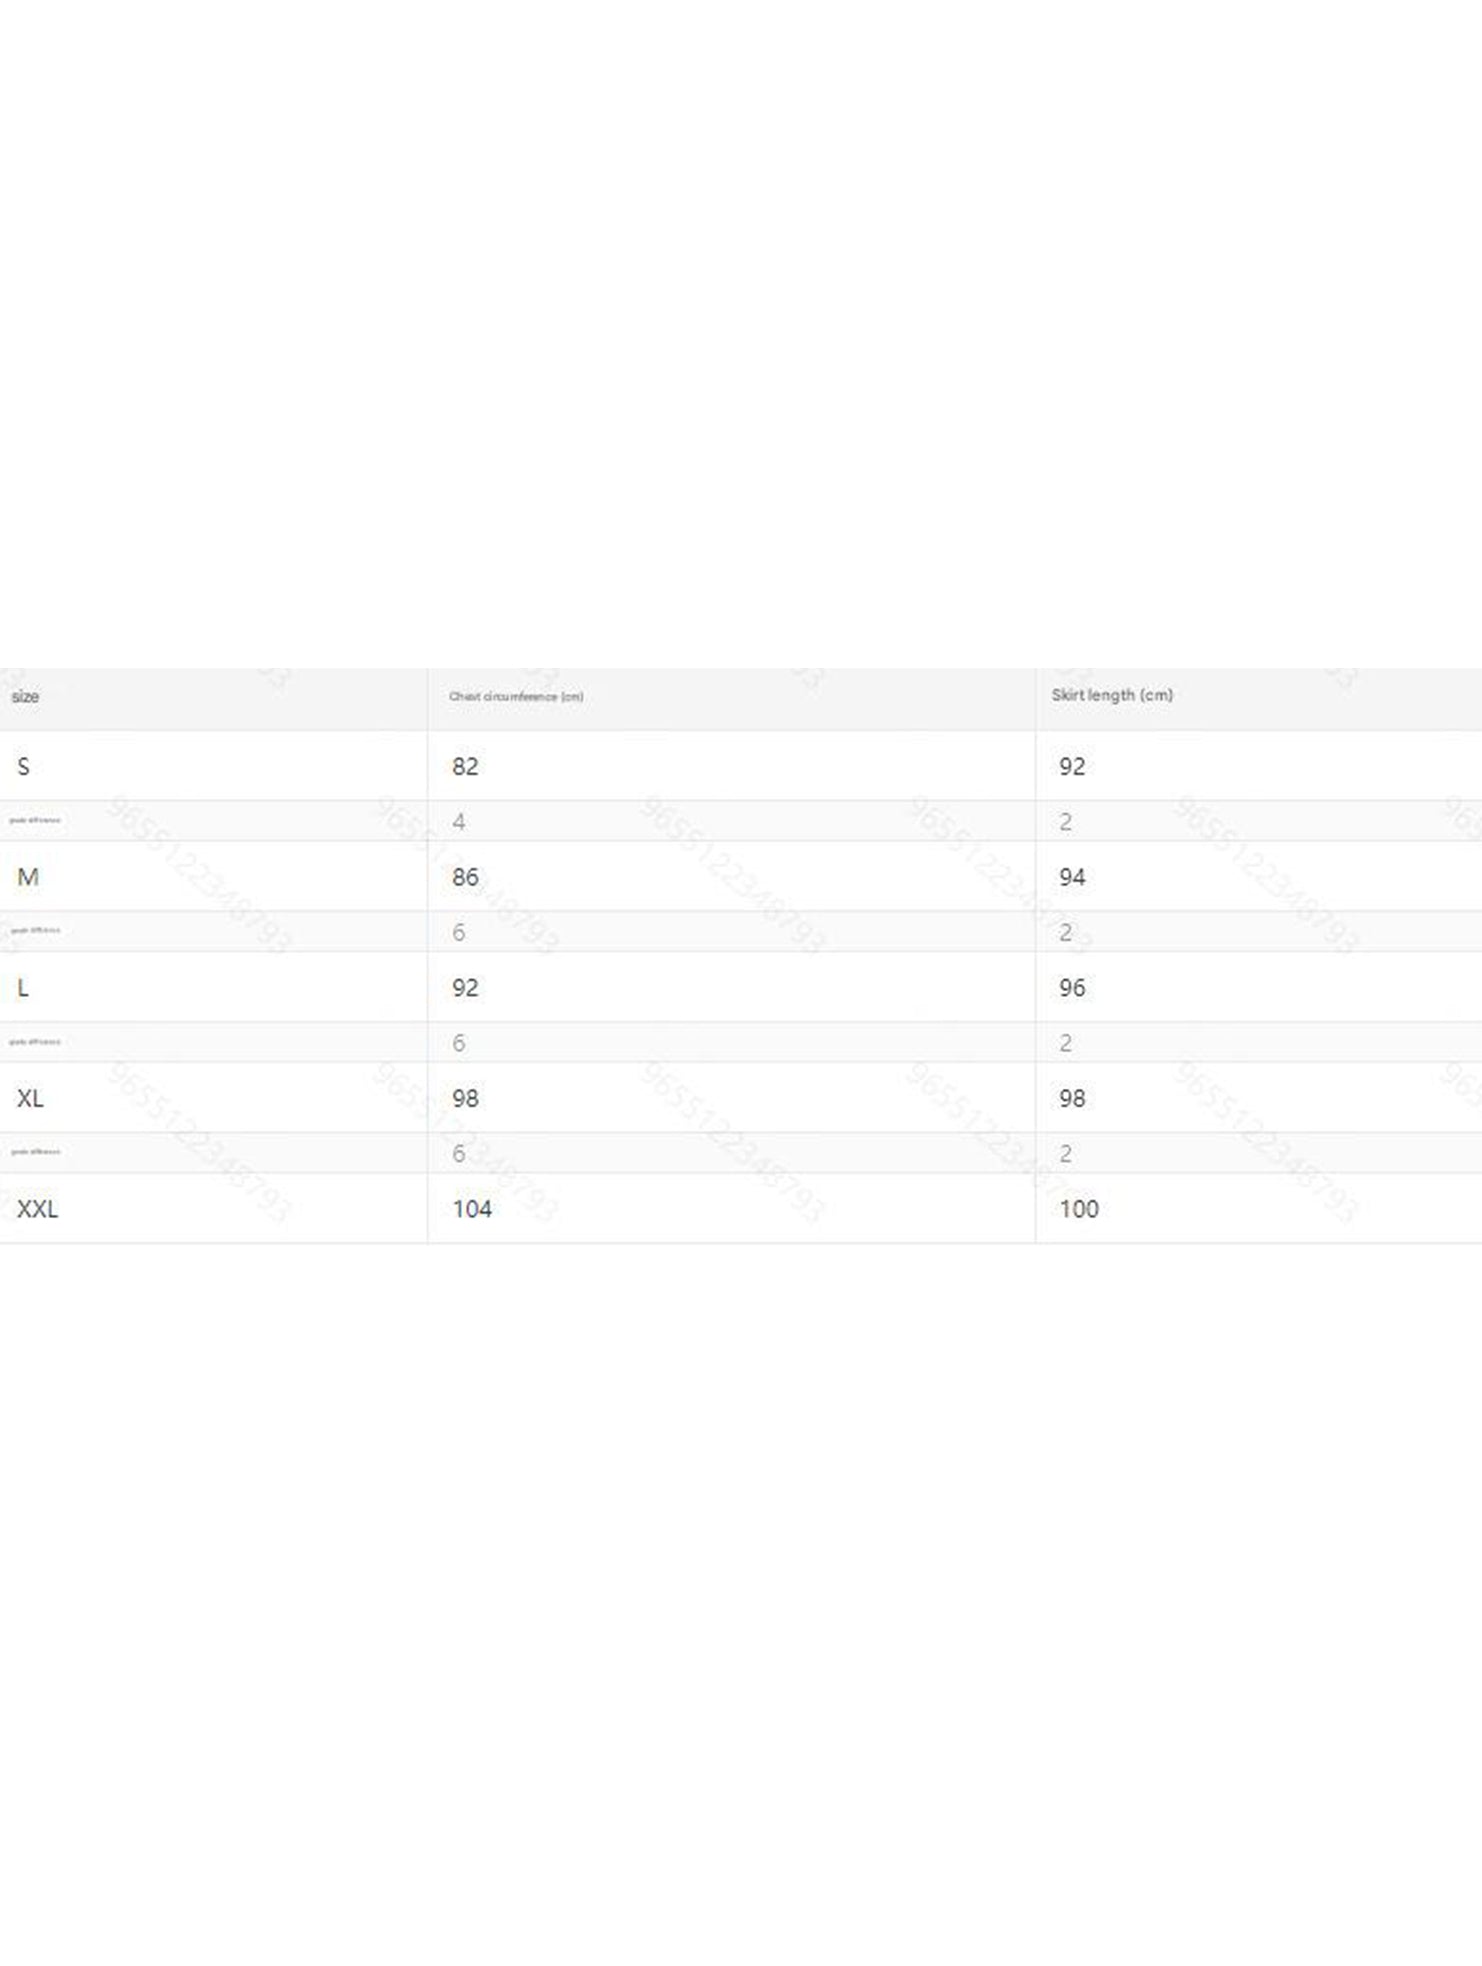
Task: Click chest circumference value 86 for M
Action: pos(465,877)
